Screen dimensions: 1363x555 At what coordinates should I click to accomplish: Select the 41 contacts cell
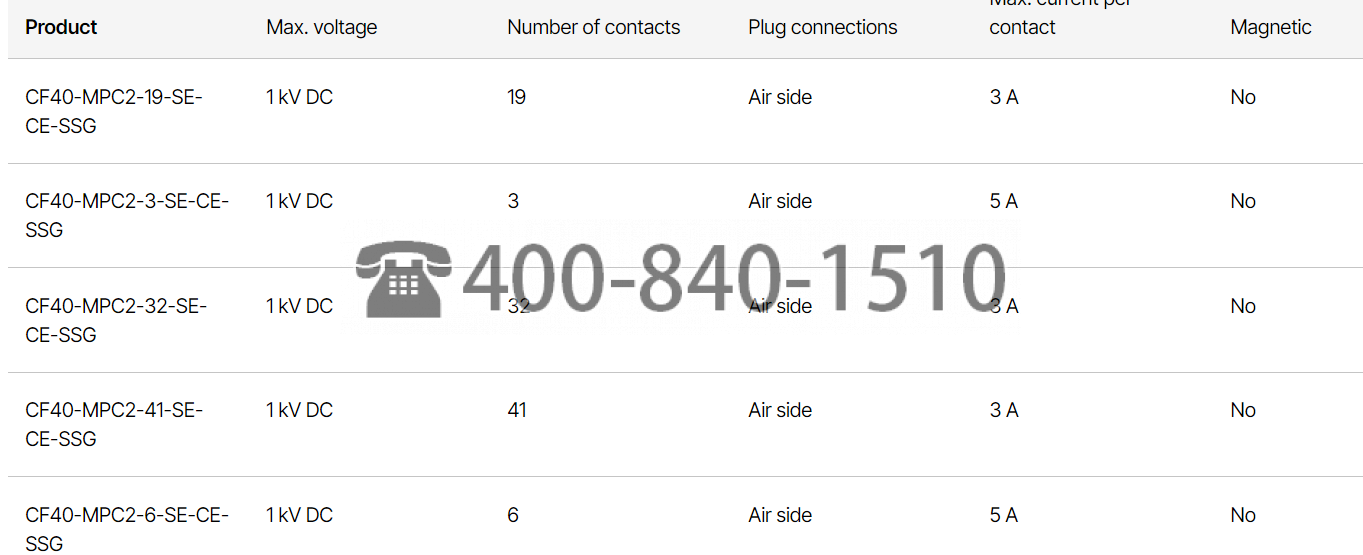pos(517,410)
